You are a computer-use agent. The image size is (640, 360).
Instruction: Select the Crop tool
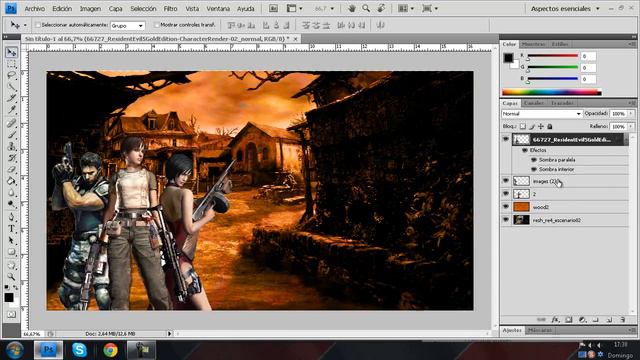pos(11,98)
